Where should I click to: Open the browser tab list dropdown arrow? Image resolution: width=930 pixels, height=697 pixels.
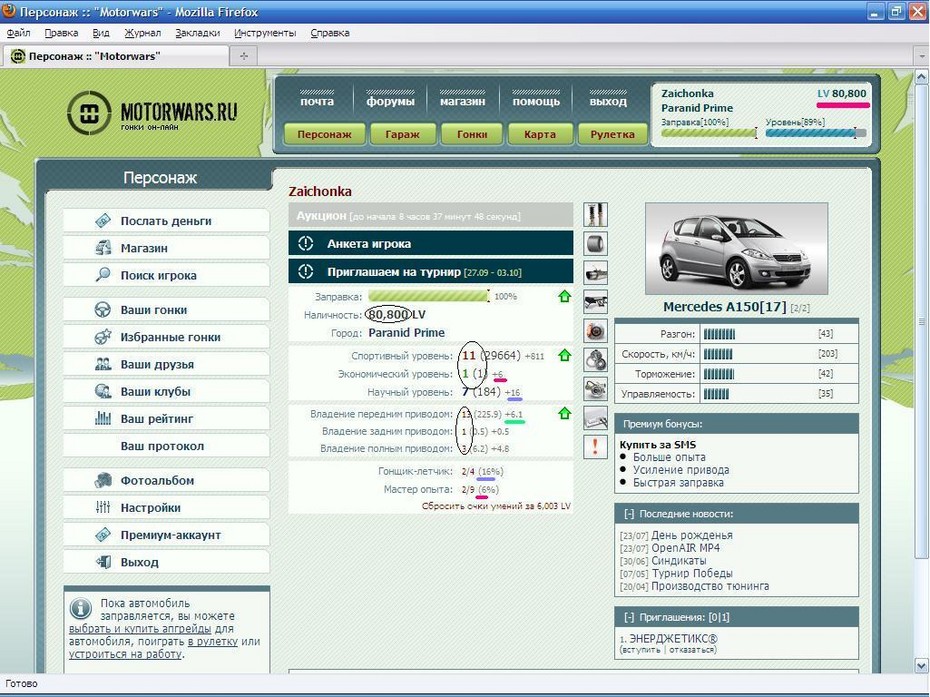(922, 56)
